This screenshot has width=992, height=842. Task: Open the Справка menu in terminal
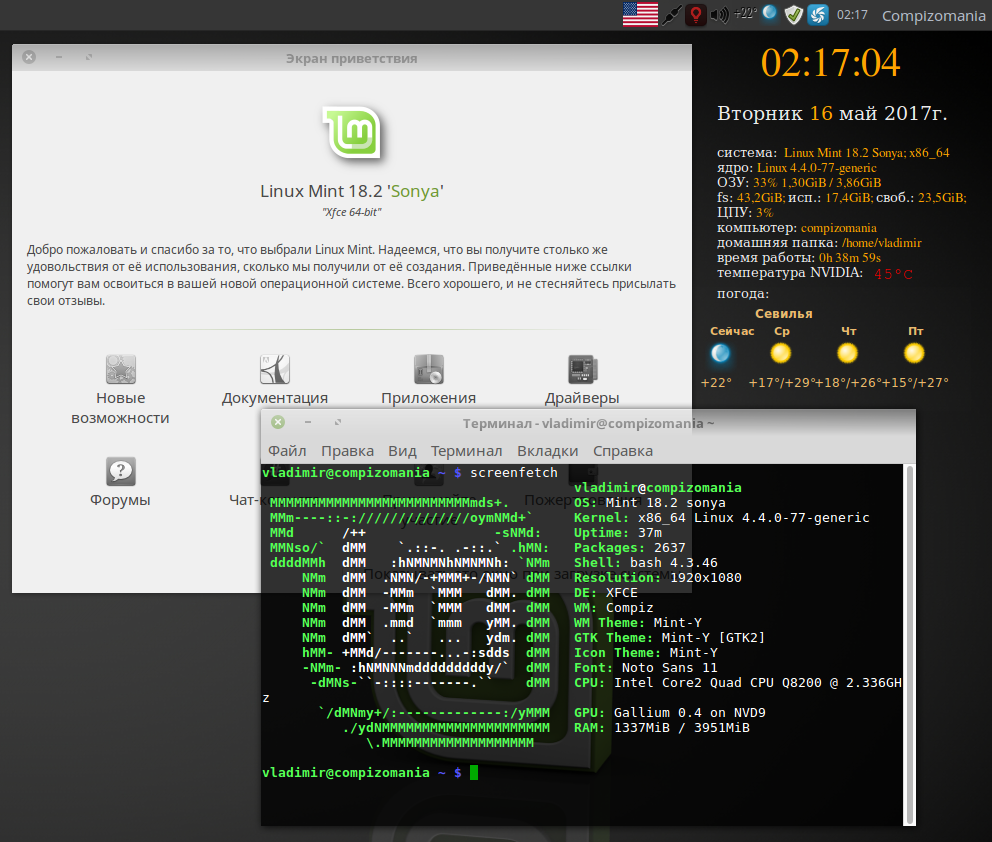click(x=623, y=451)
